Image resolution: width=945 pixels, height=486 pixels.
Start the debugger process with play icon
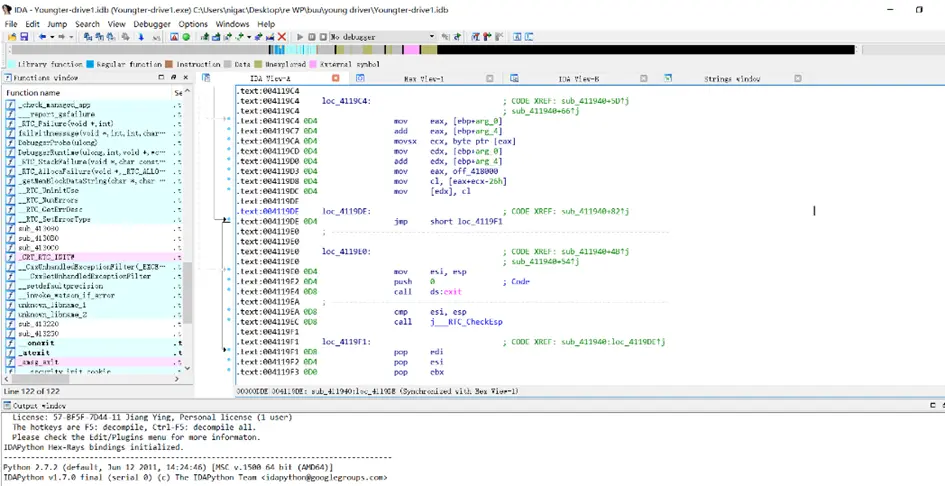coord(300,37)
